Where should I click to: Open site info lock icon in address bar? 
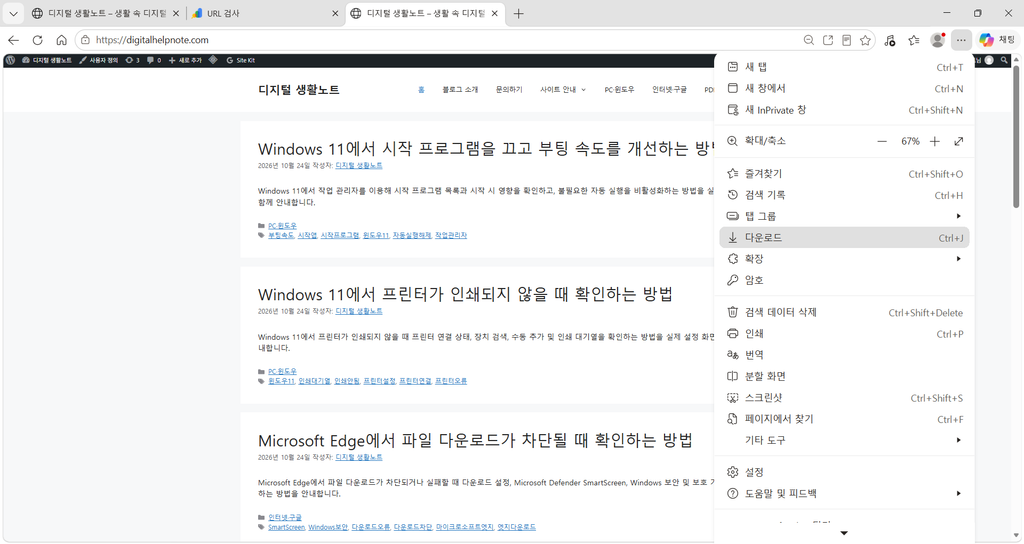point(86,40)
